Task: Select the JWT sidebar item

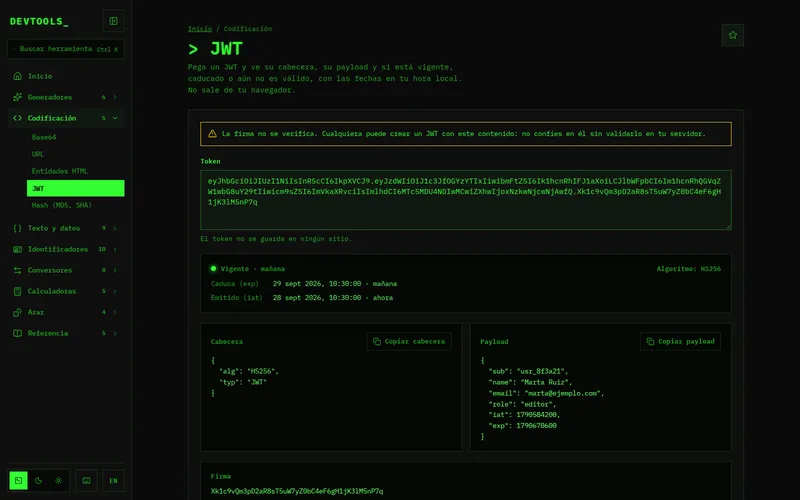Action: point(76,188)
